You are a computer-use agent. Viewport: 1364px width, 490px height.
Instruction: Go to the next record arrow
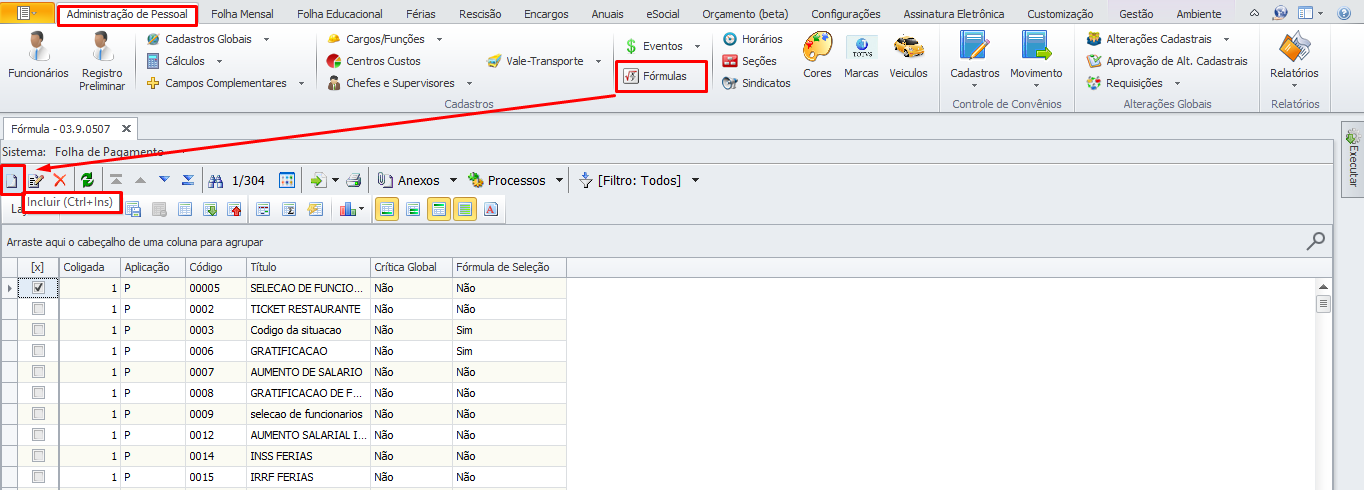pos(164,180)
